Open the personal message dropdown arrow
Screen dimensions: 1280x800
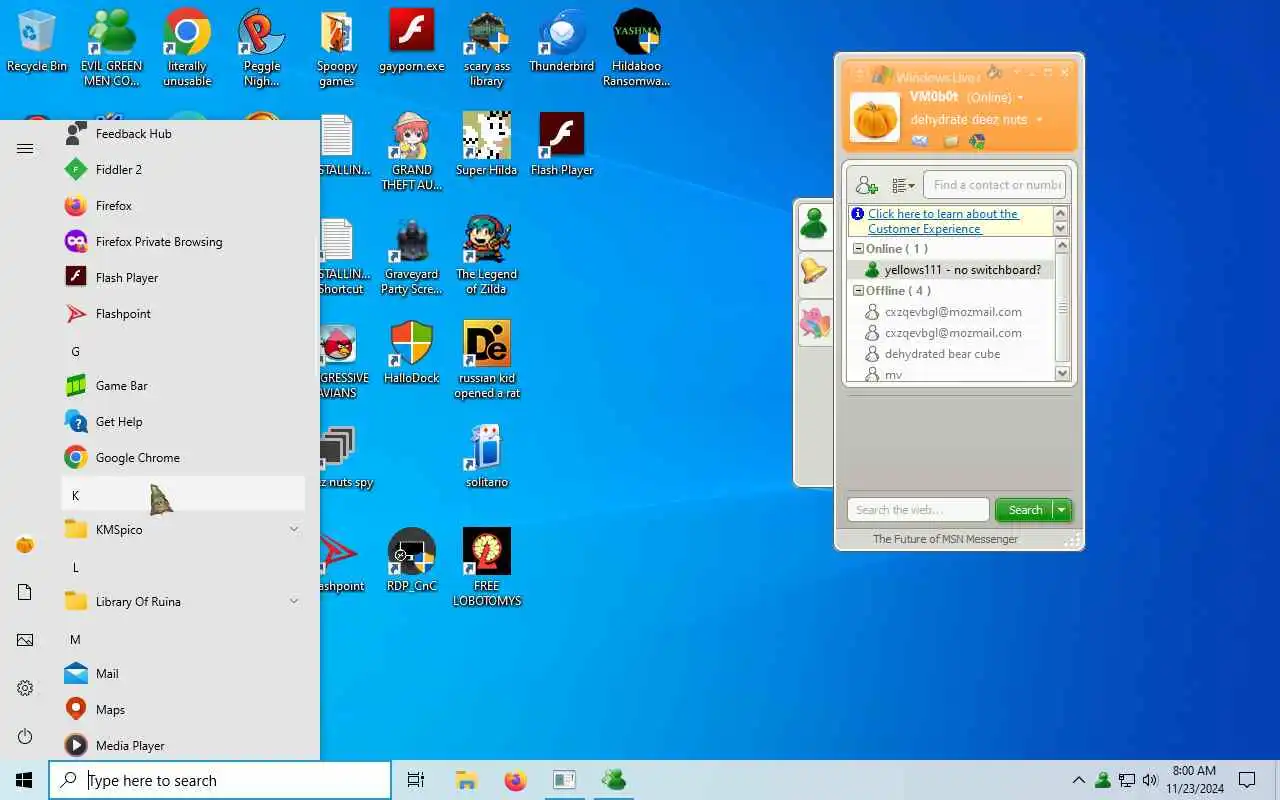pyautogui.click(x=1039, y=120)
